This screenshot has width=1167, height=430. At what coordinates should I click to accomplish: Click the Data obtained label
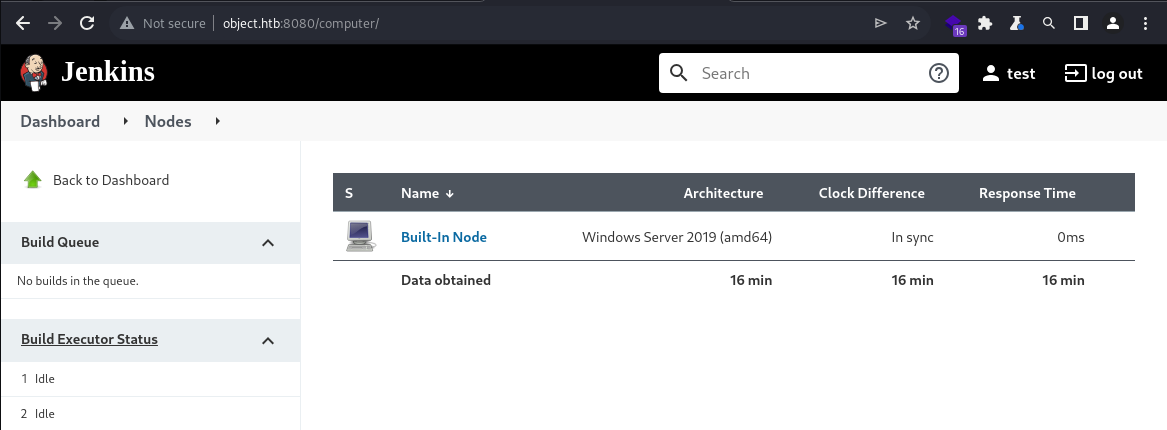[x=446, y=280]
